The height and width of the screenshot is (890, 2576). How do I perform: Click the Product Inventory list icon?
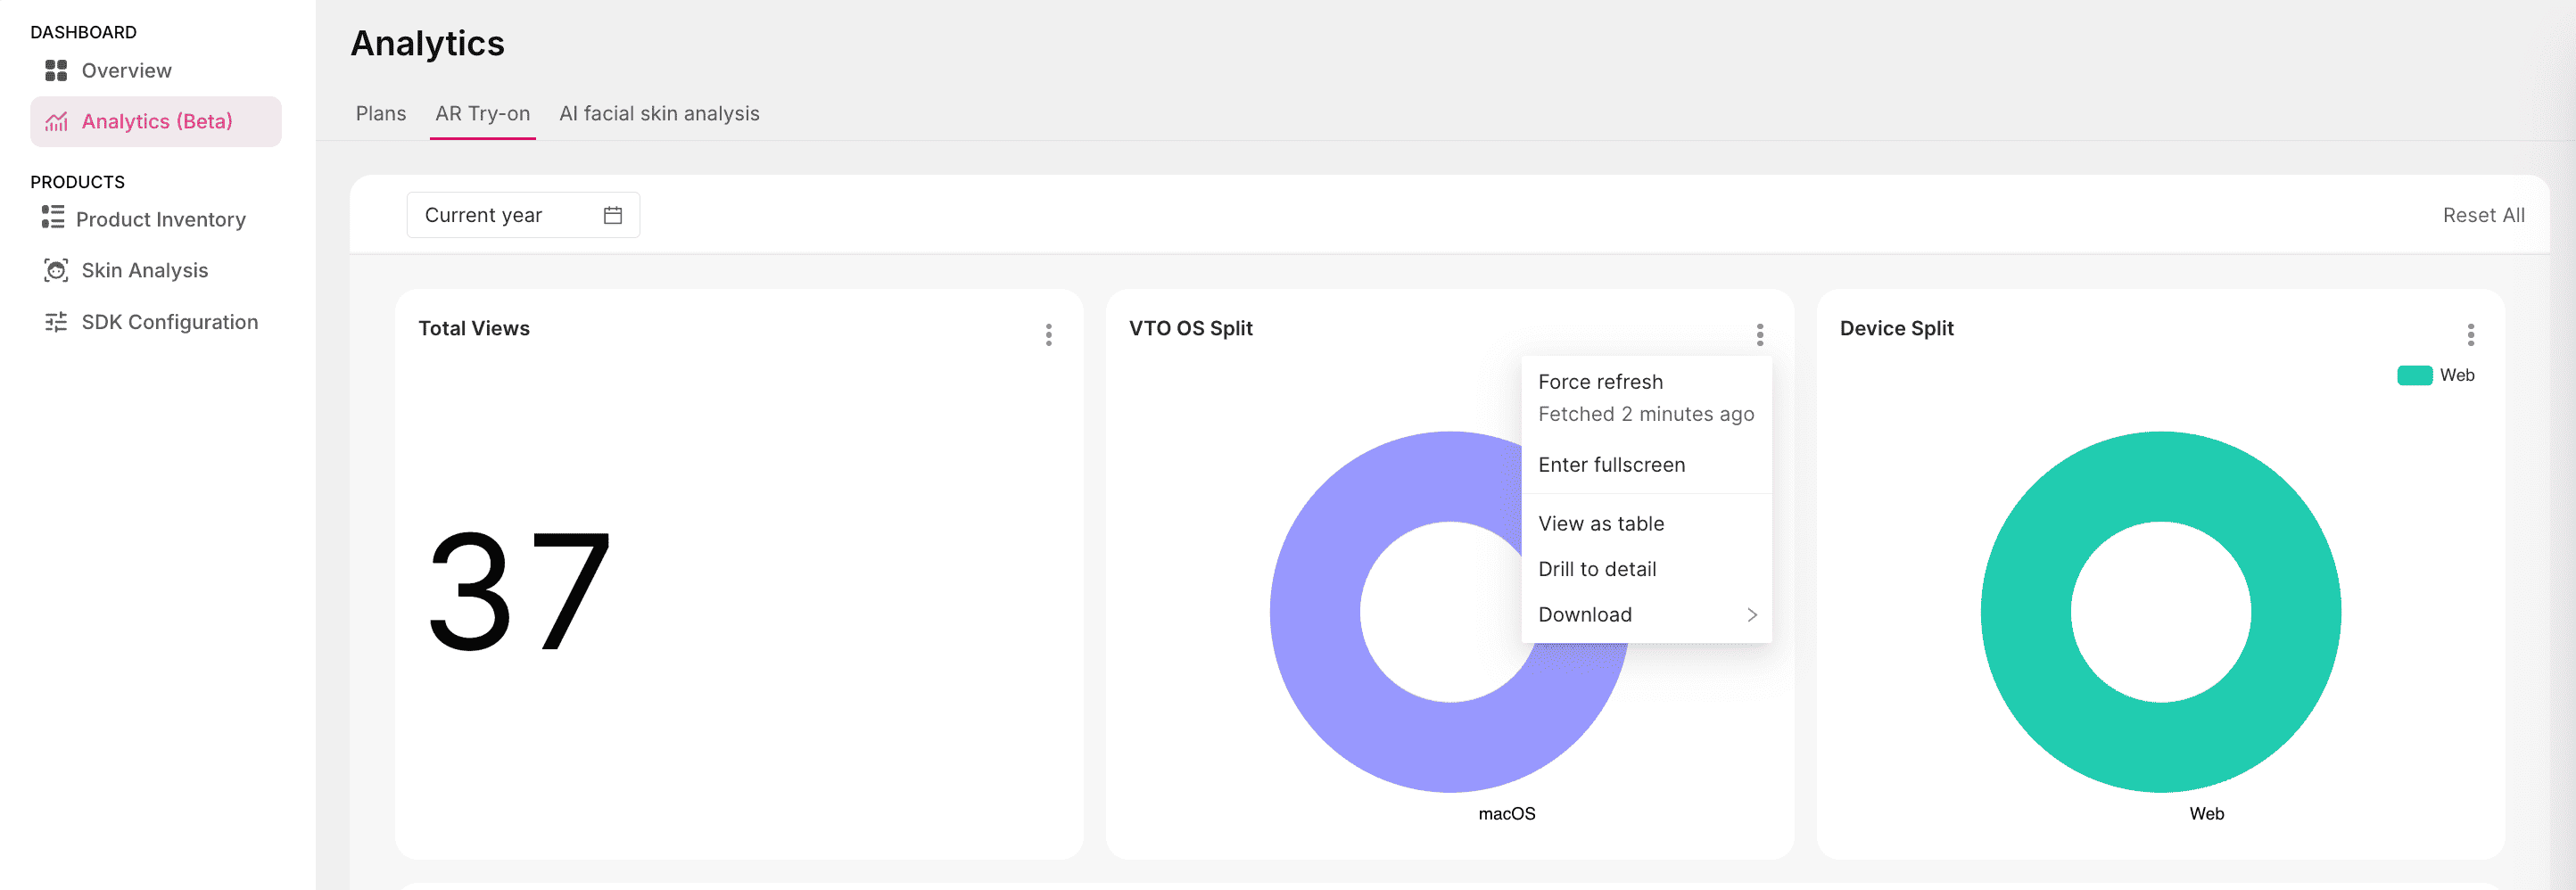click(53, 218)
